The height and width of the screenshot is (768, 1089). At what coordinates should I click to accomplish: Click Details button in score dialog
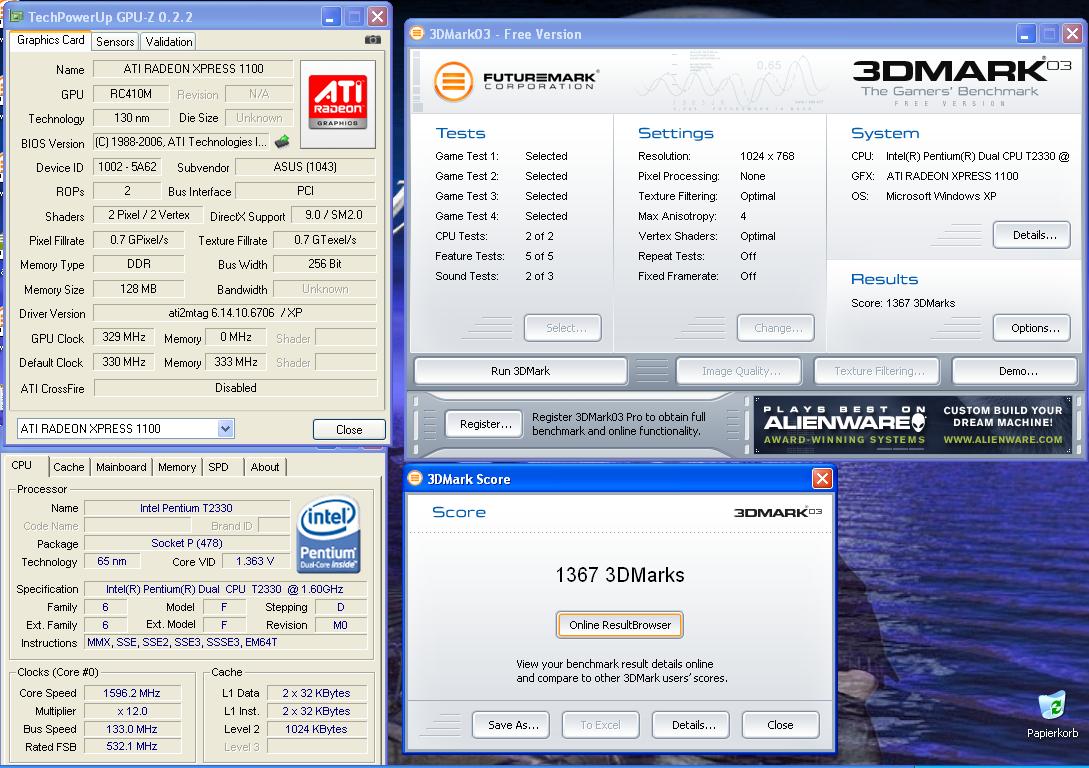(x=692, y=725)
